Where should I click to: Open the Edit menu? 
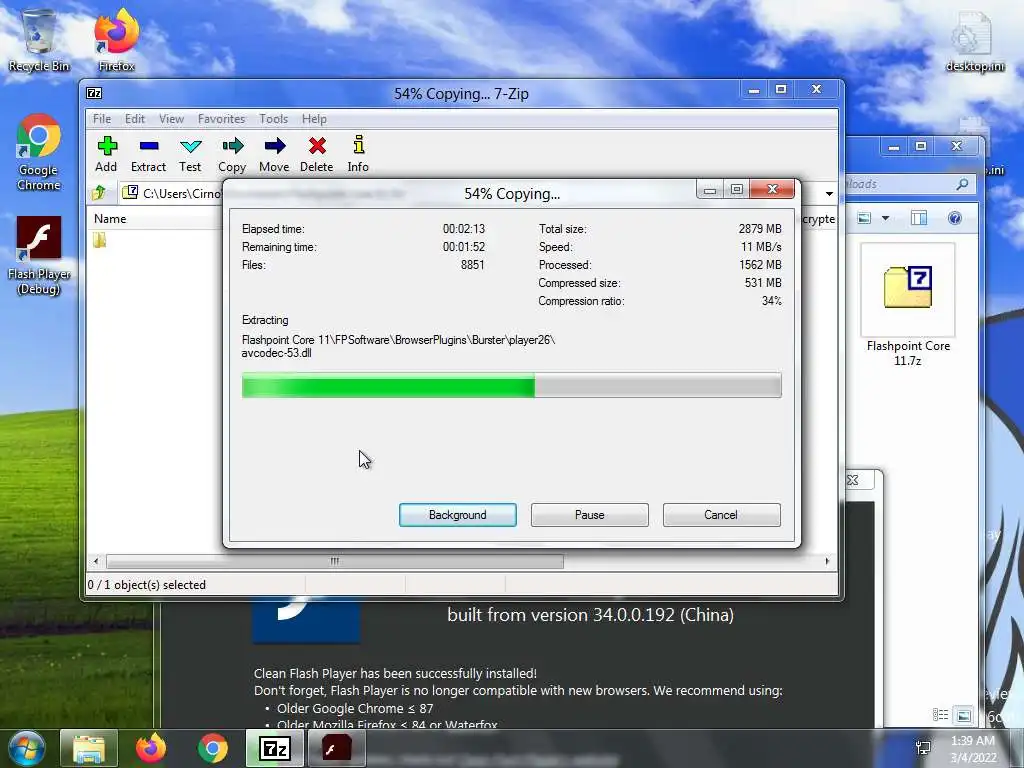tap(135, 119)
